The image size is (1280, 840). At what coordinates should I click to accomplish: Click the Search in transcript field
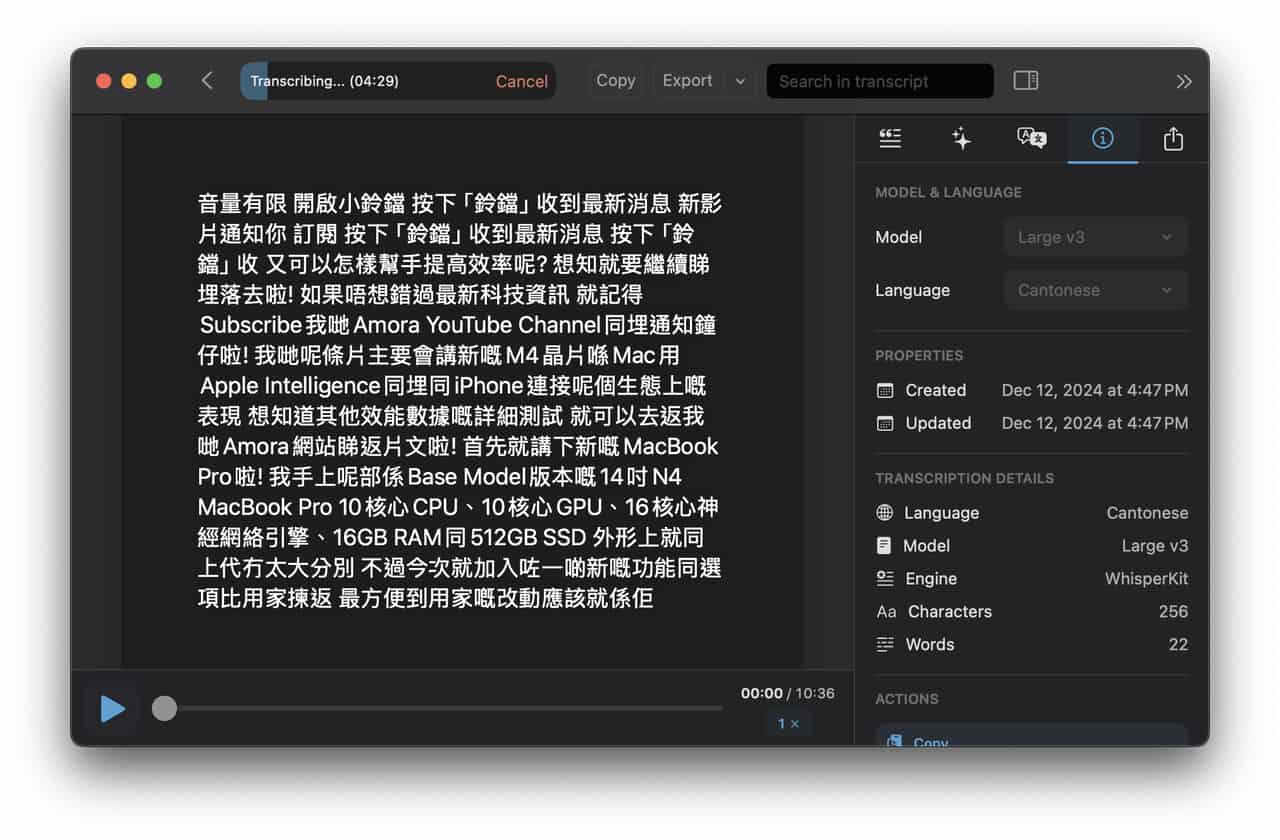coord(880,82)
